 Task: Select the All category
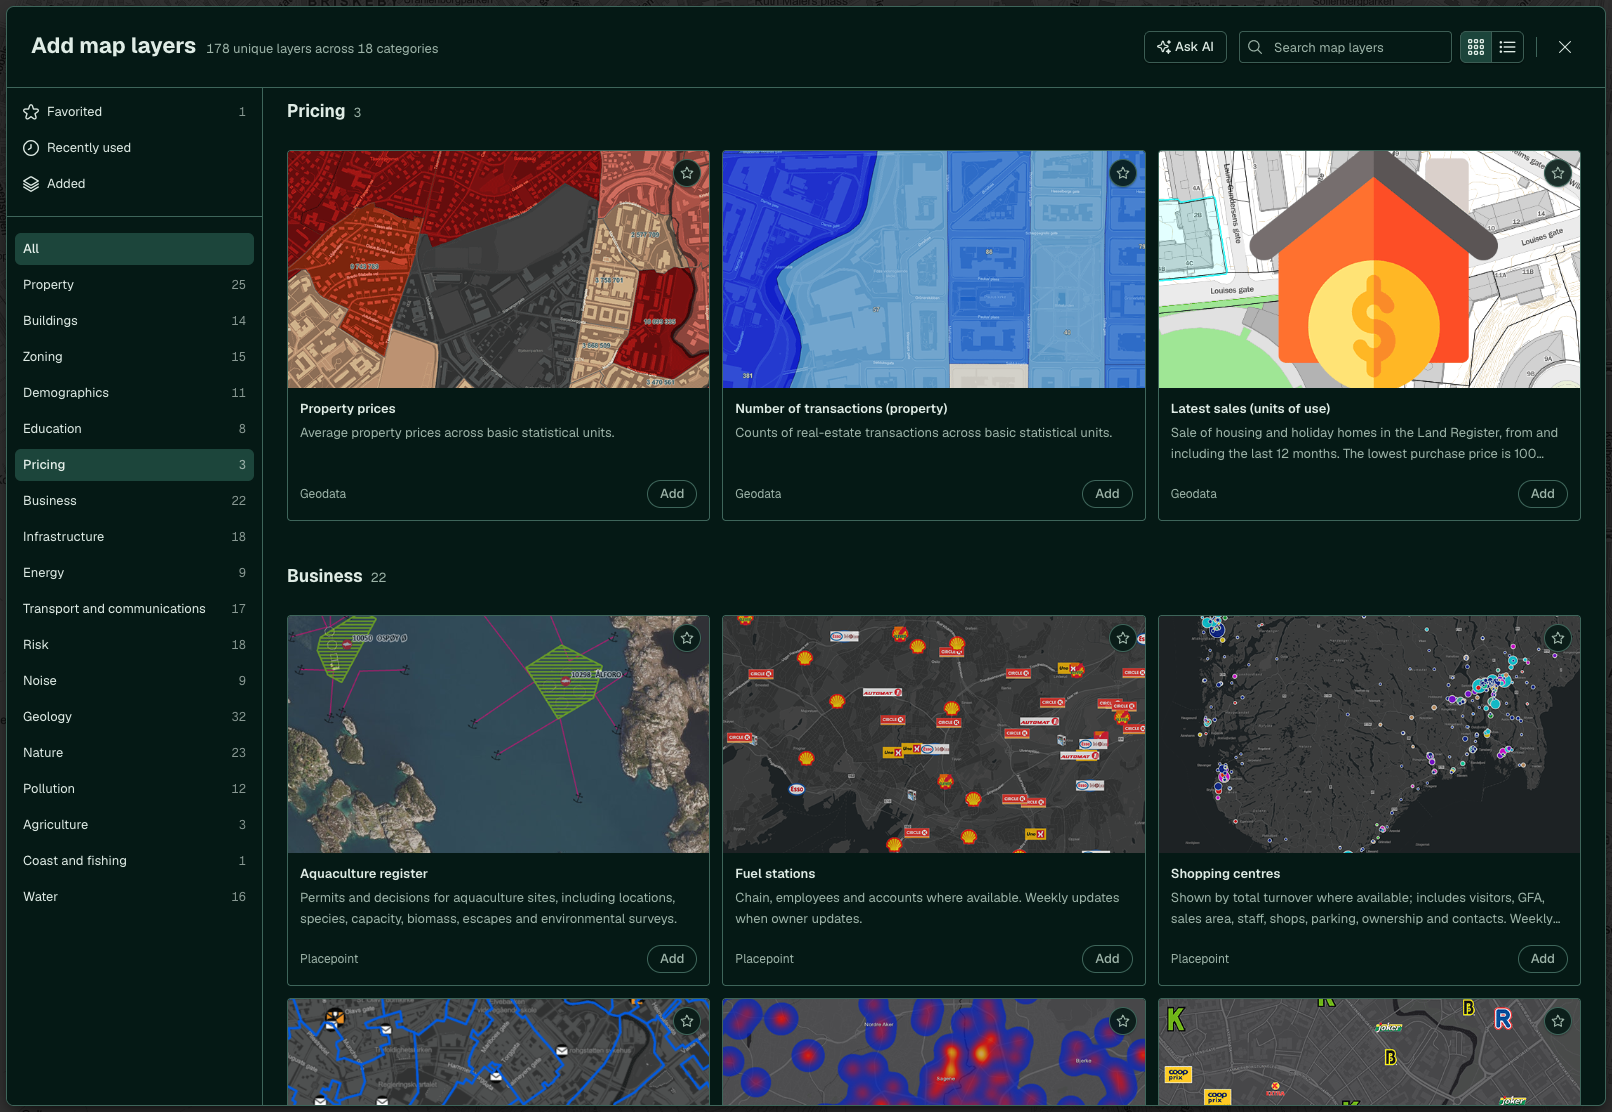coord(134,249)
